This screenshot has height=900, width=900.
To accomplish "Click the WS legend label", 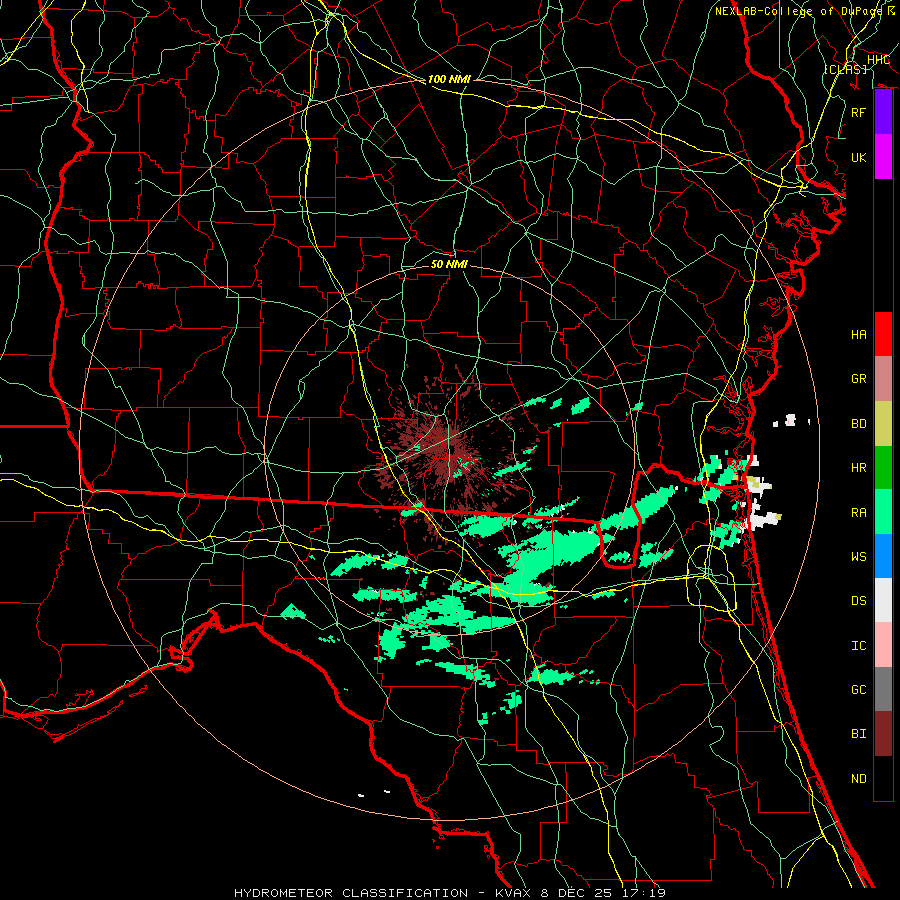I will [859, 557].
